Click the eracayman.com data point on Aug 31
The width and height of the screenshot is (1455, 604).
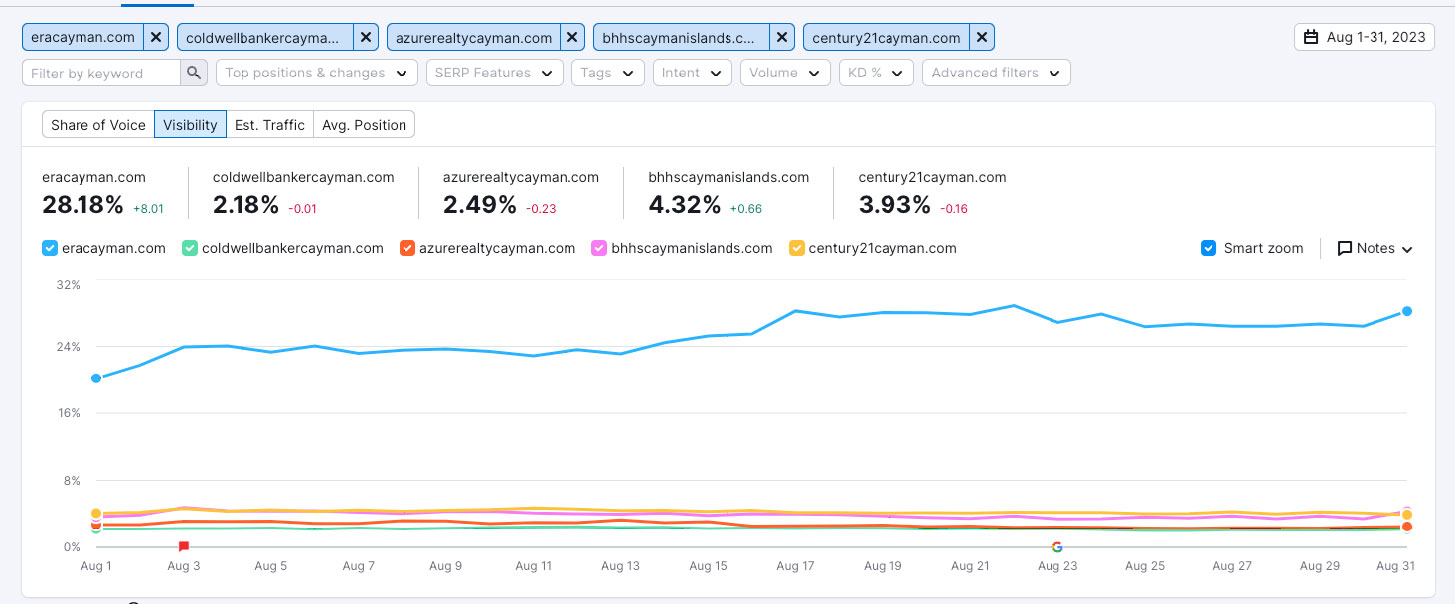coord(1407,311)
